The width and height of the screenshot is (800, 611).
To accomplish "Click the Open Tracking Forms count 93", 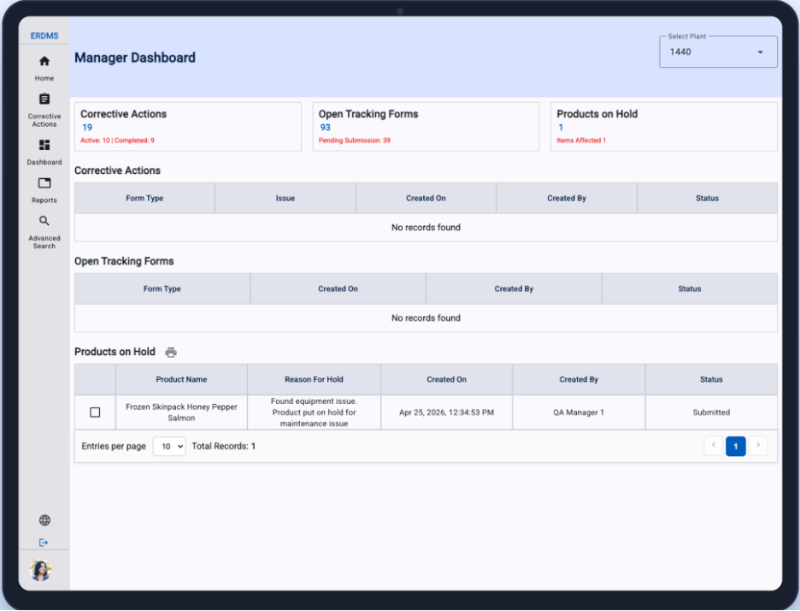I will [x=325, y=128].
